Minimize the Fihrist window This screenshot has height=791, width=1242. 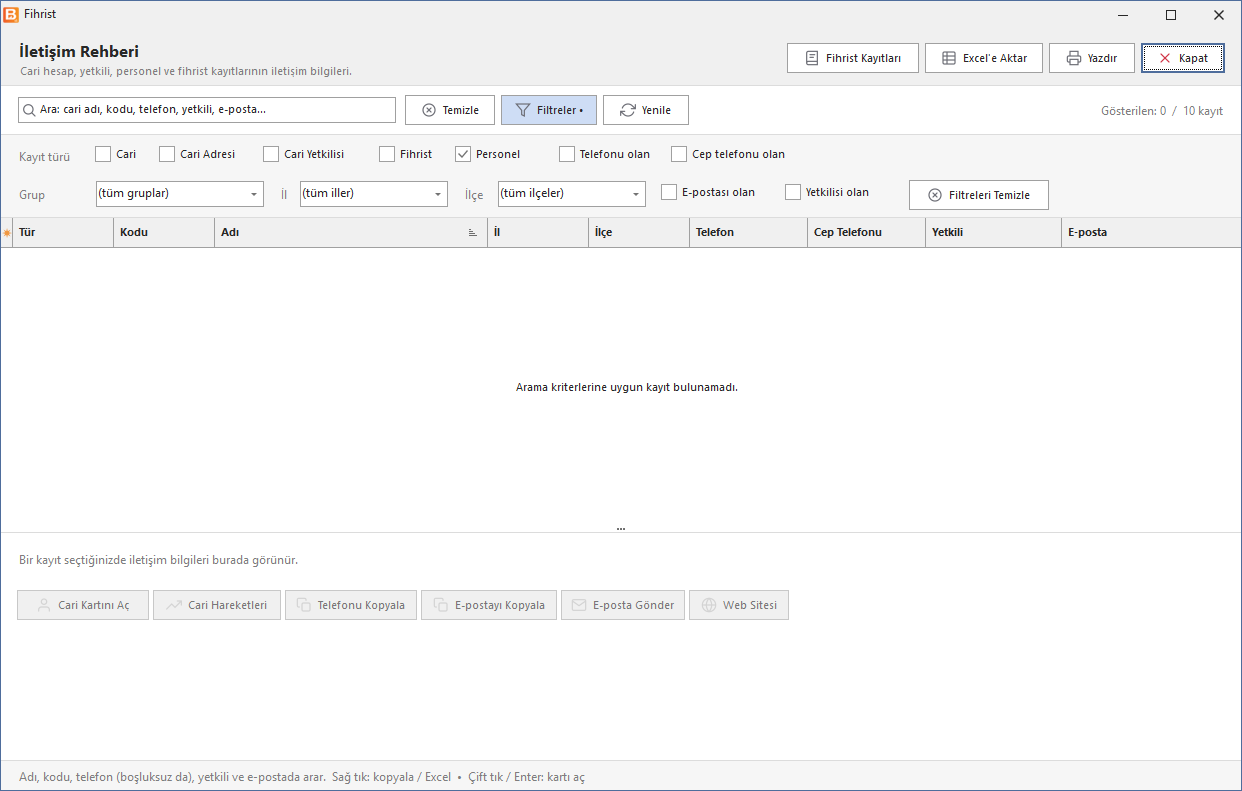(x=1124, y=14)
